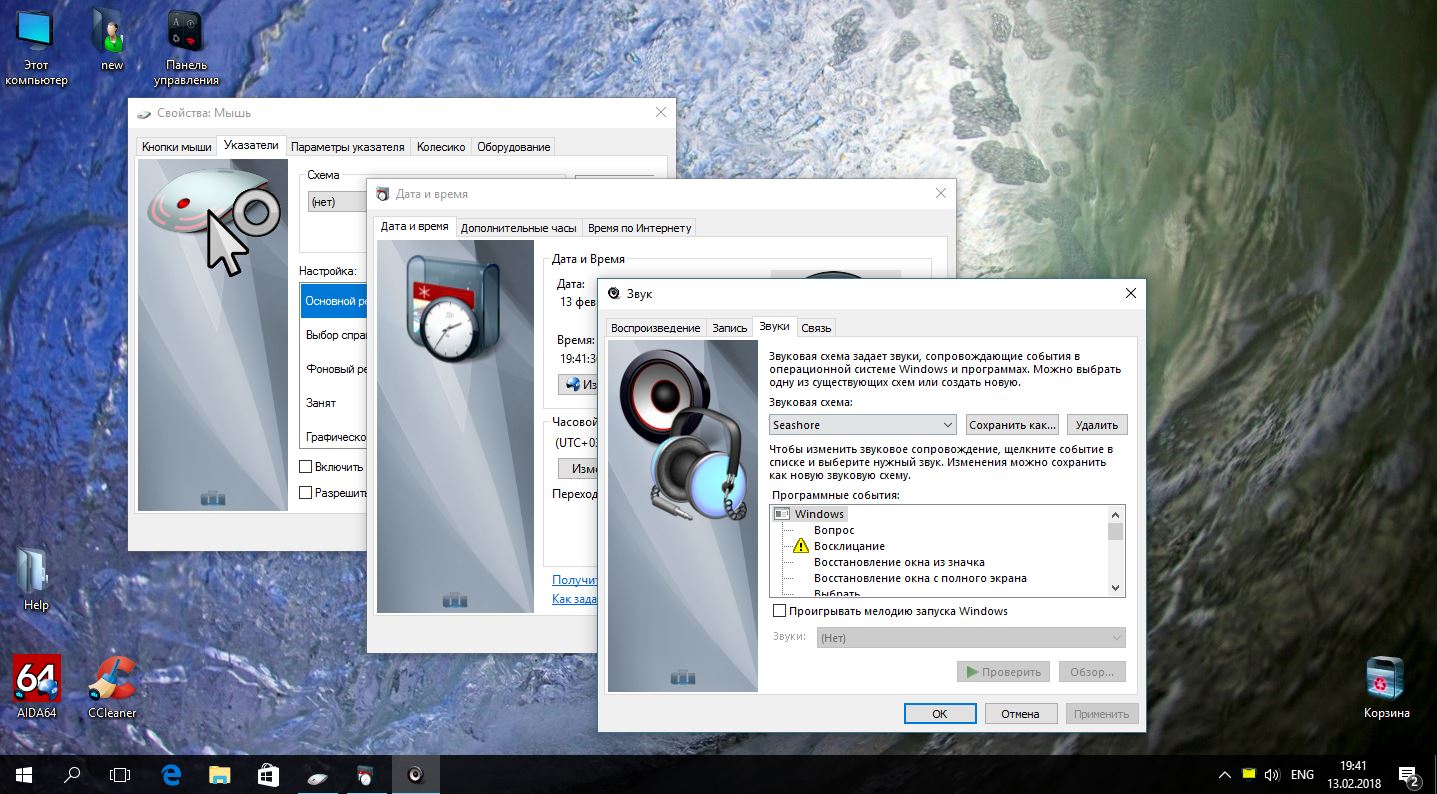Select Восклицание in program events list
Image resolution: width=1437 pixels, height=794 pixels.
[849, 546]
